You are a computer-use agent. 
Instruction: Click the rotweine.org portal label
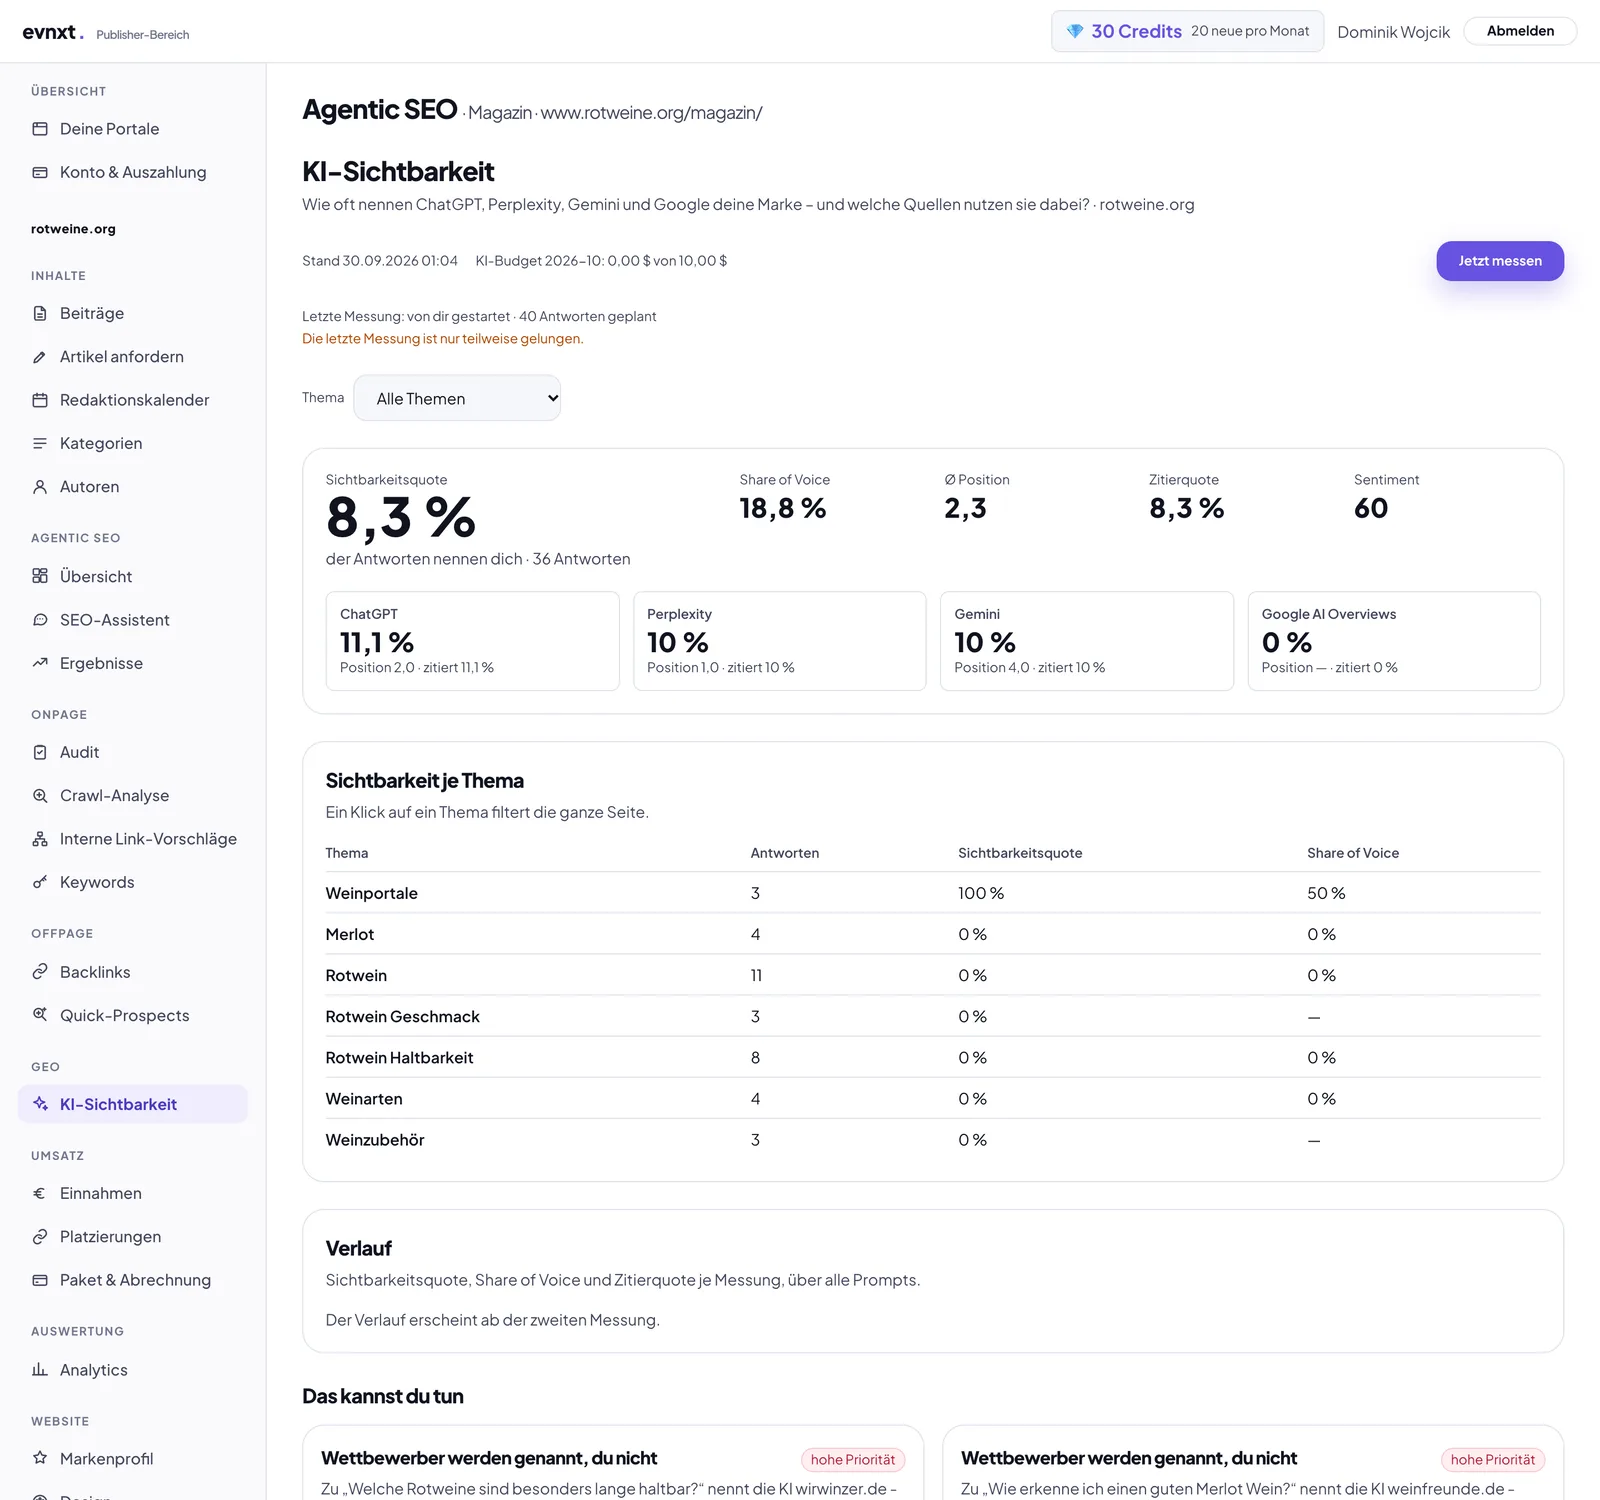pyautogui.click(x=73, y=229)
